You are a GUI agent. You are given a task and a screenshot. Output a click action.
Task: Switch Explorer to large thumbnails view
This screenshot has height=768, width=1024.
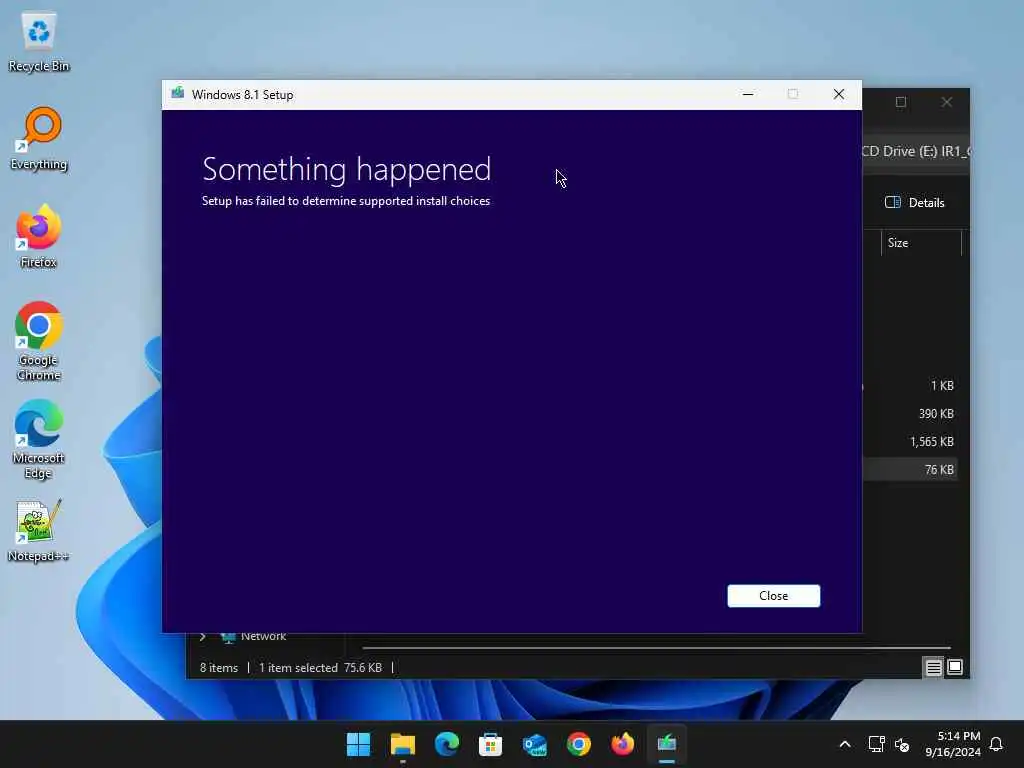(955, 667)
